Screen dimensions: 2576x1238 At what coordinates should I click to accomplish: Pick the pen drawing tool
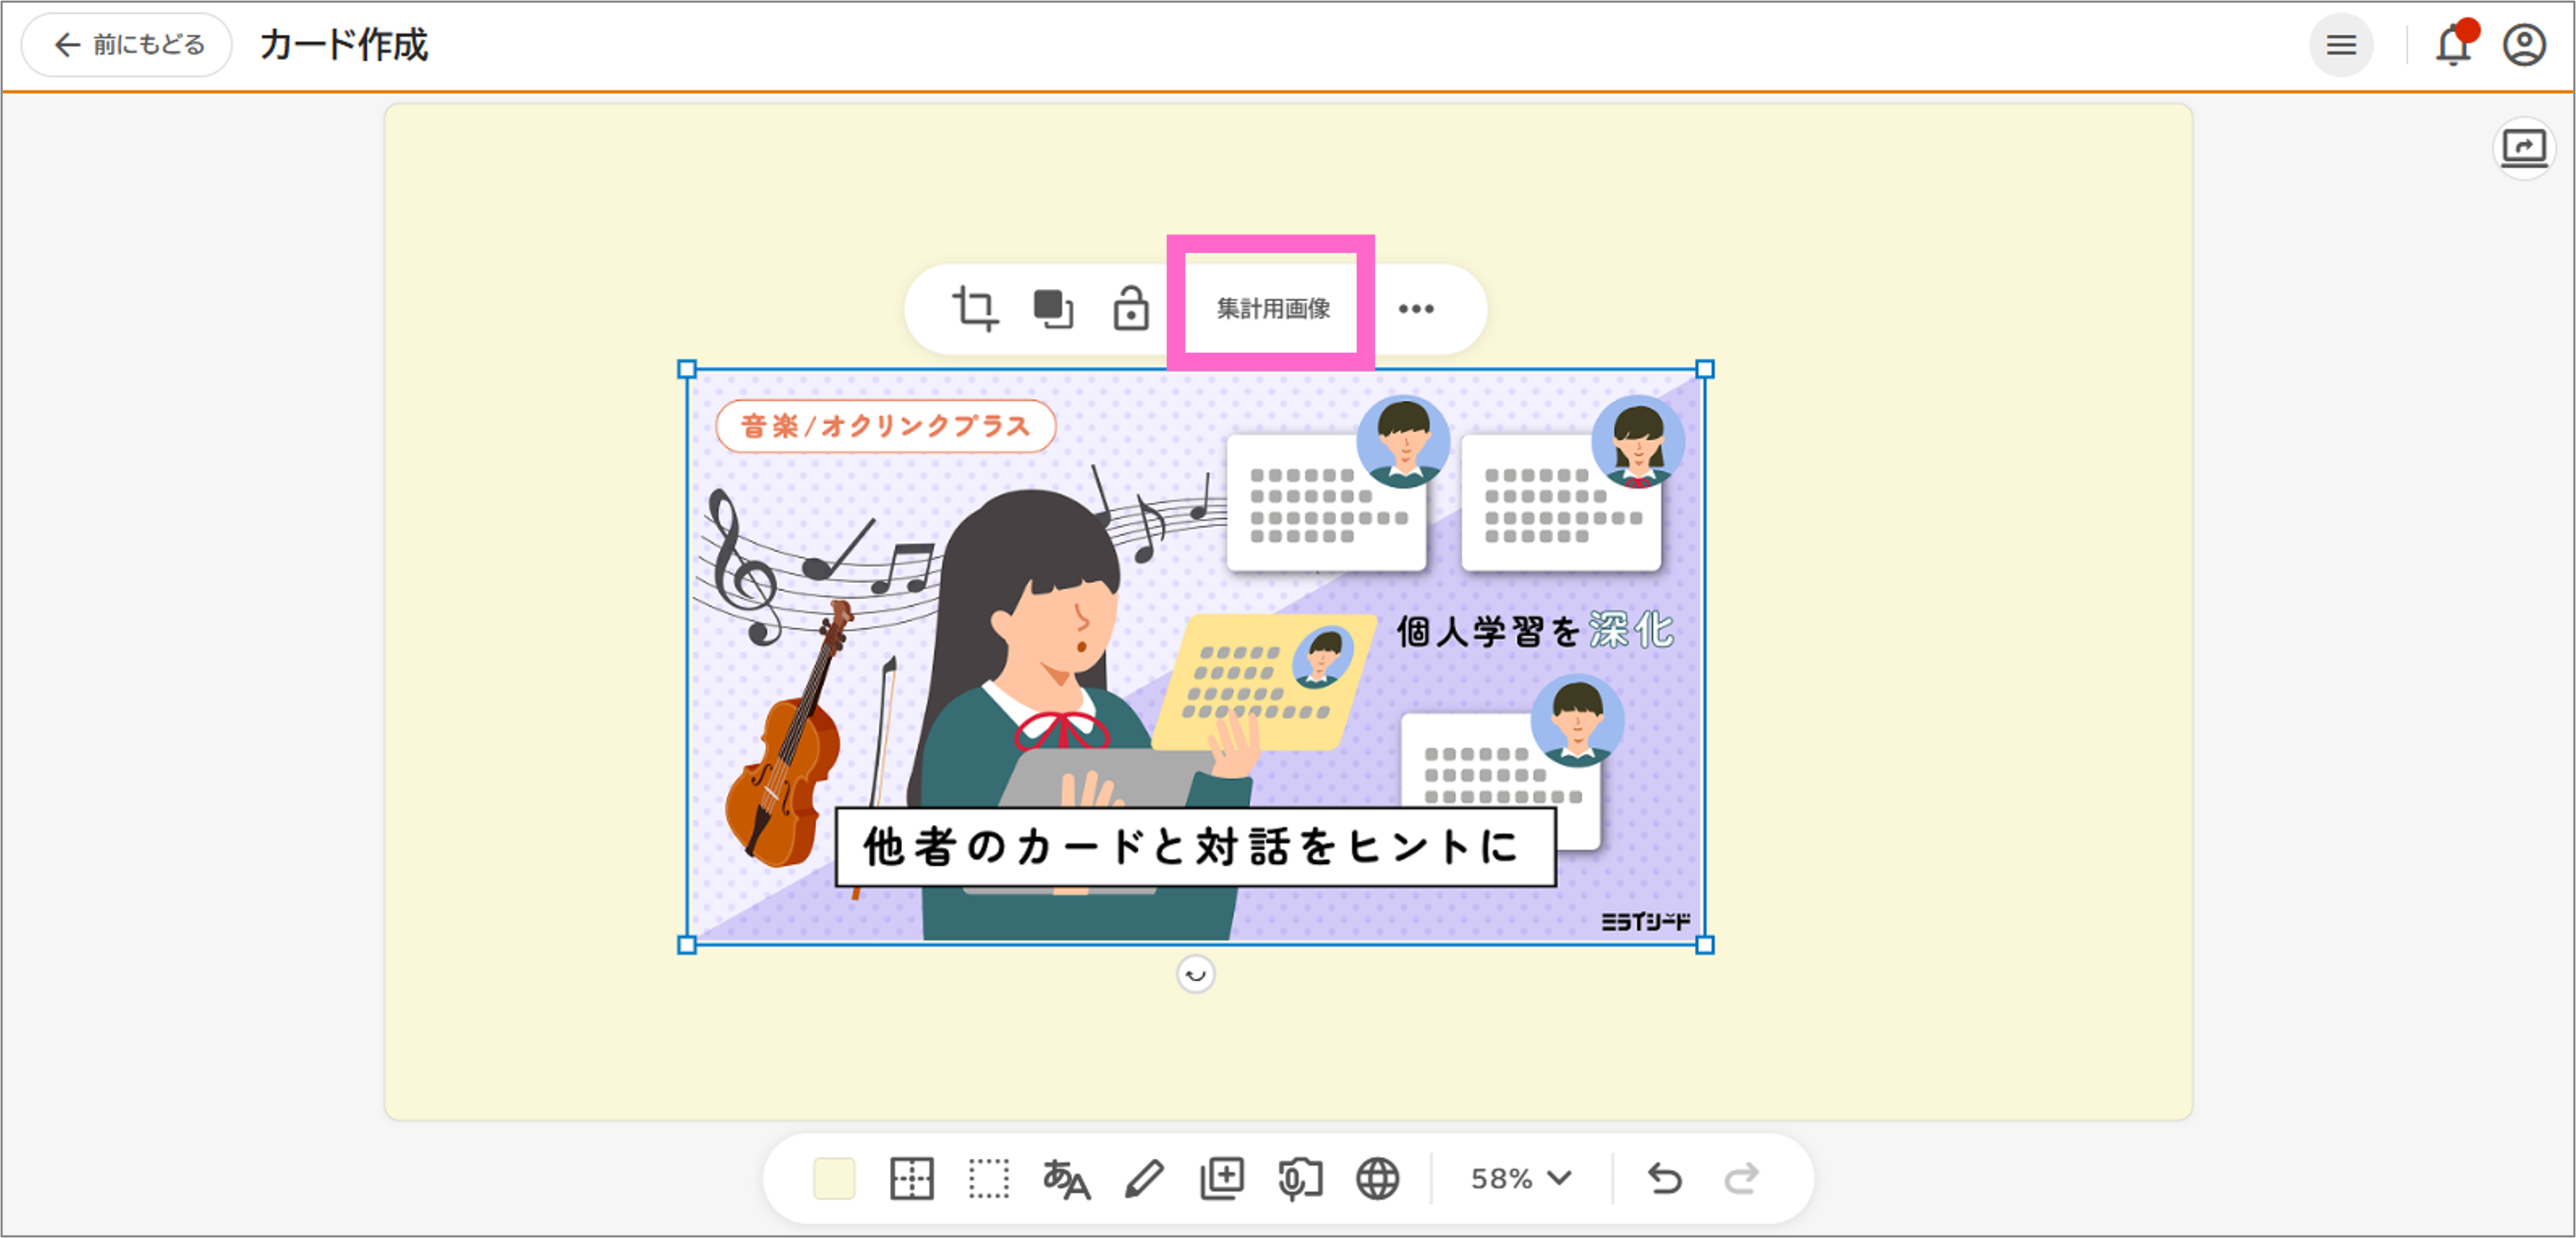[x=1143, y=1178]
